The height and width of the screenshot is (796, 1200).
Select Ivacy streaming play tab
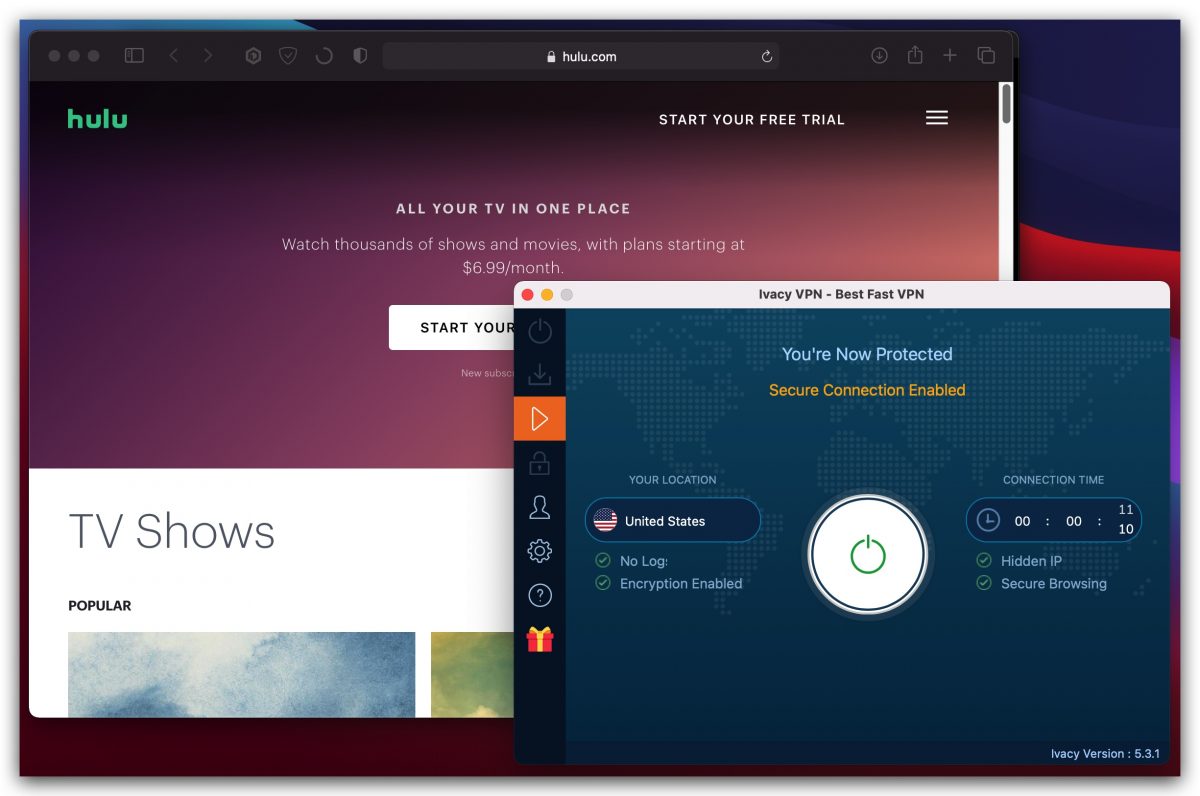540,419
